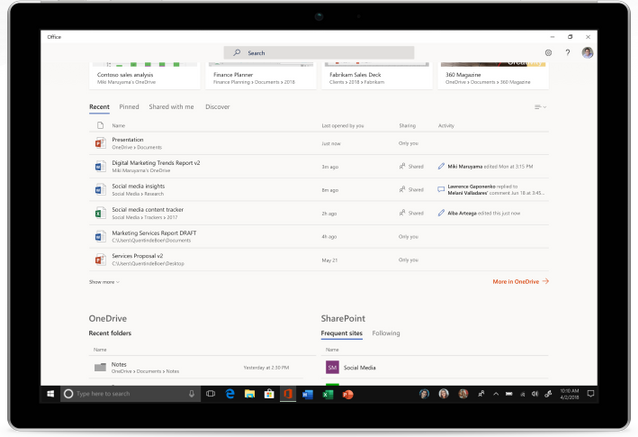Viewport: 638px width, 437px height.
Task: Click the People icon in the system tray
Action: (x=481, y=394)
